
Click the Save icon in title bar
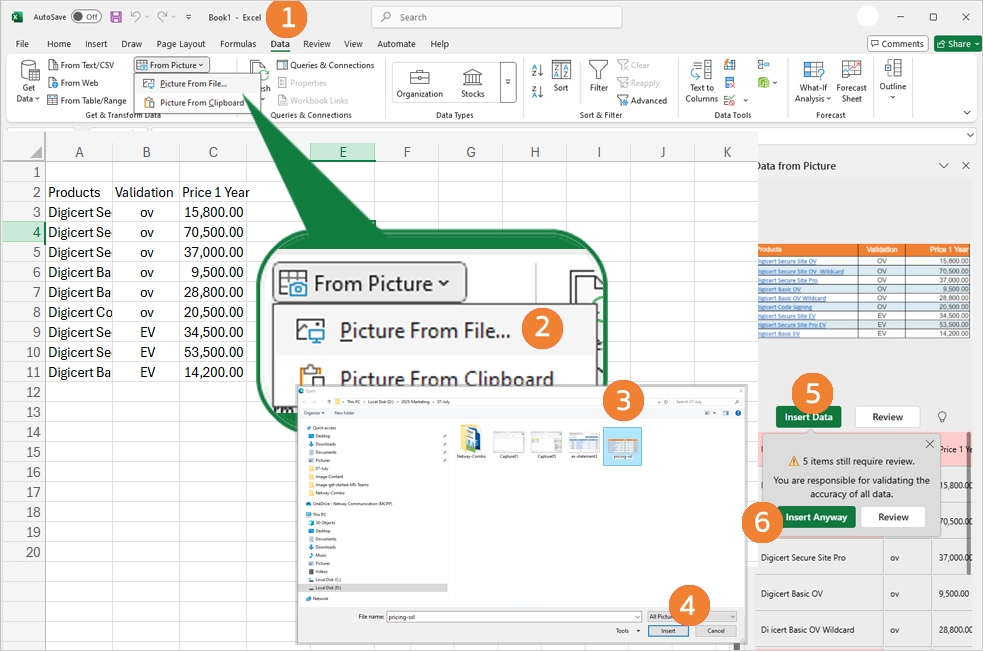point(116,17)
